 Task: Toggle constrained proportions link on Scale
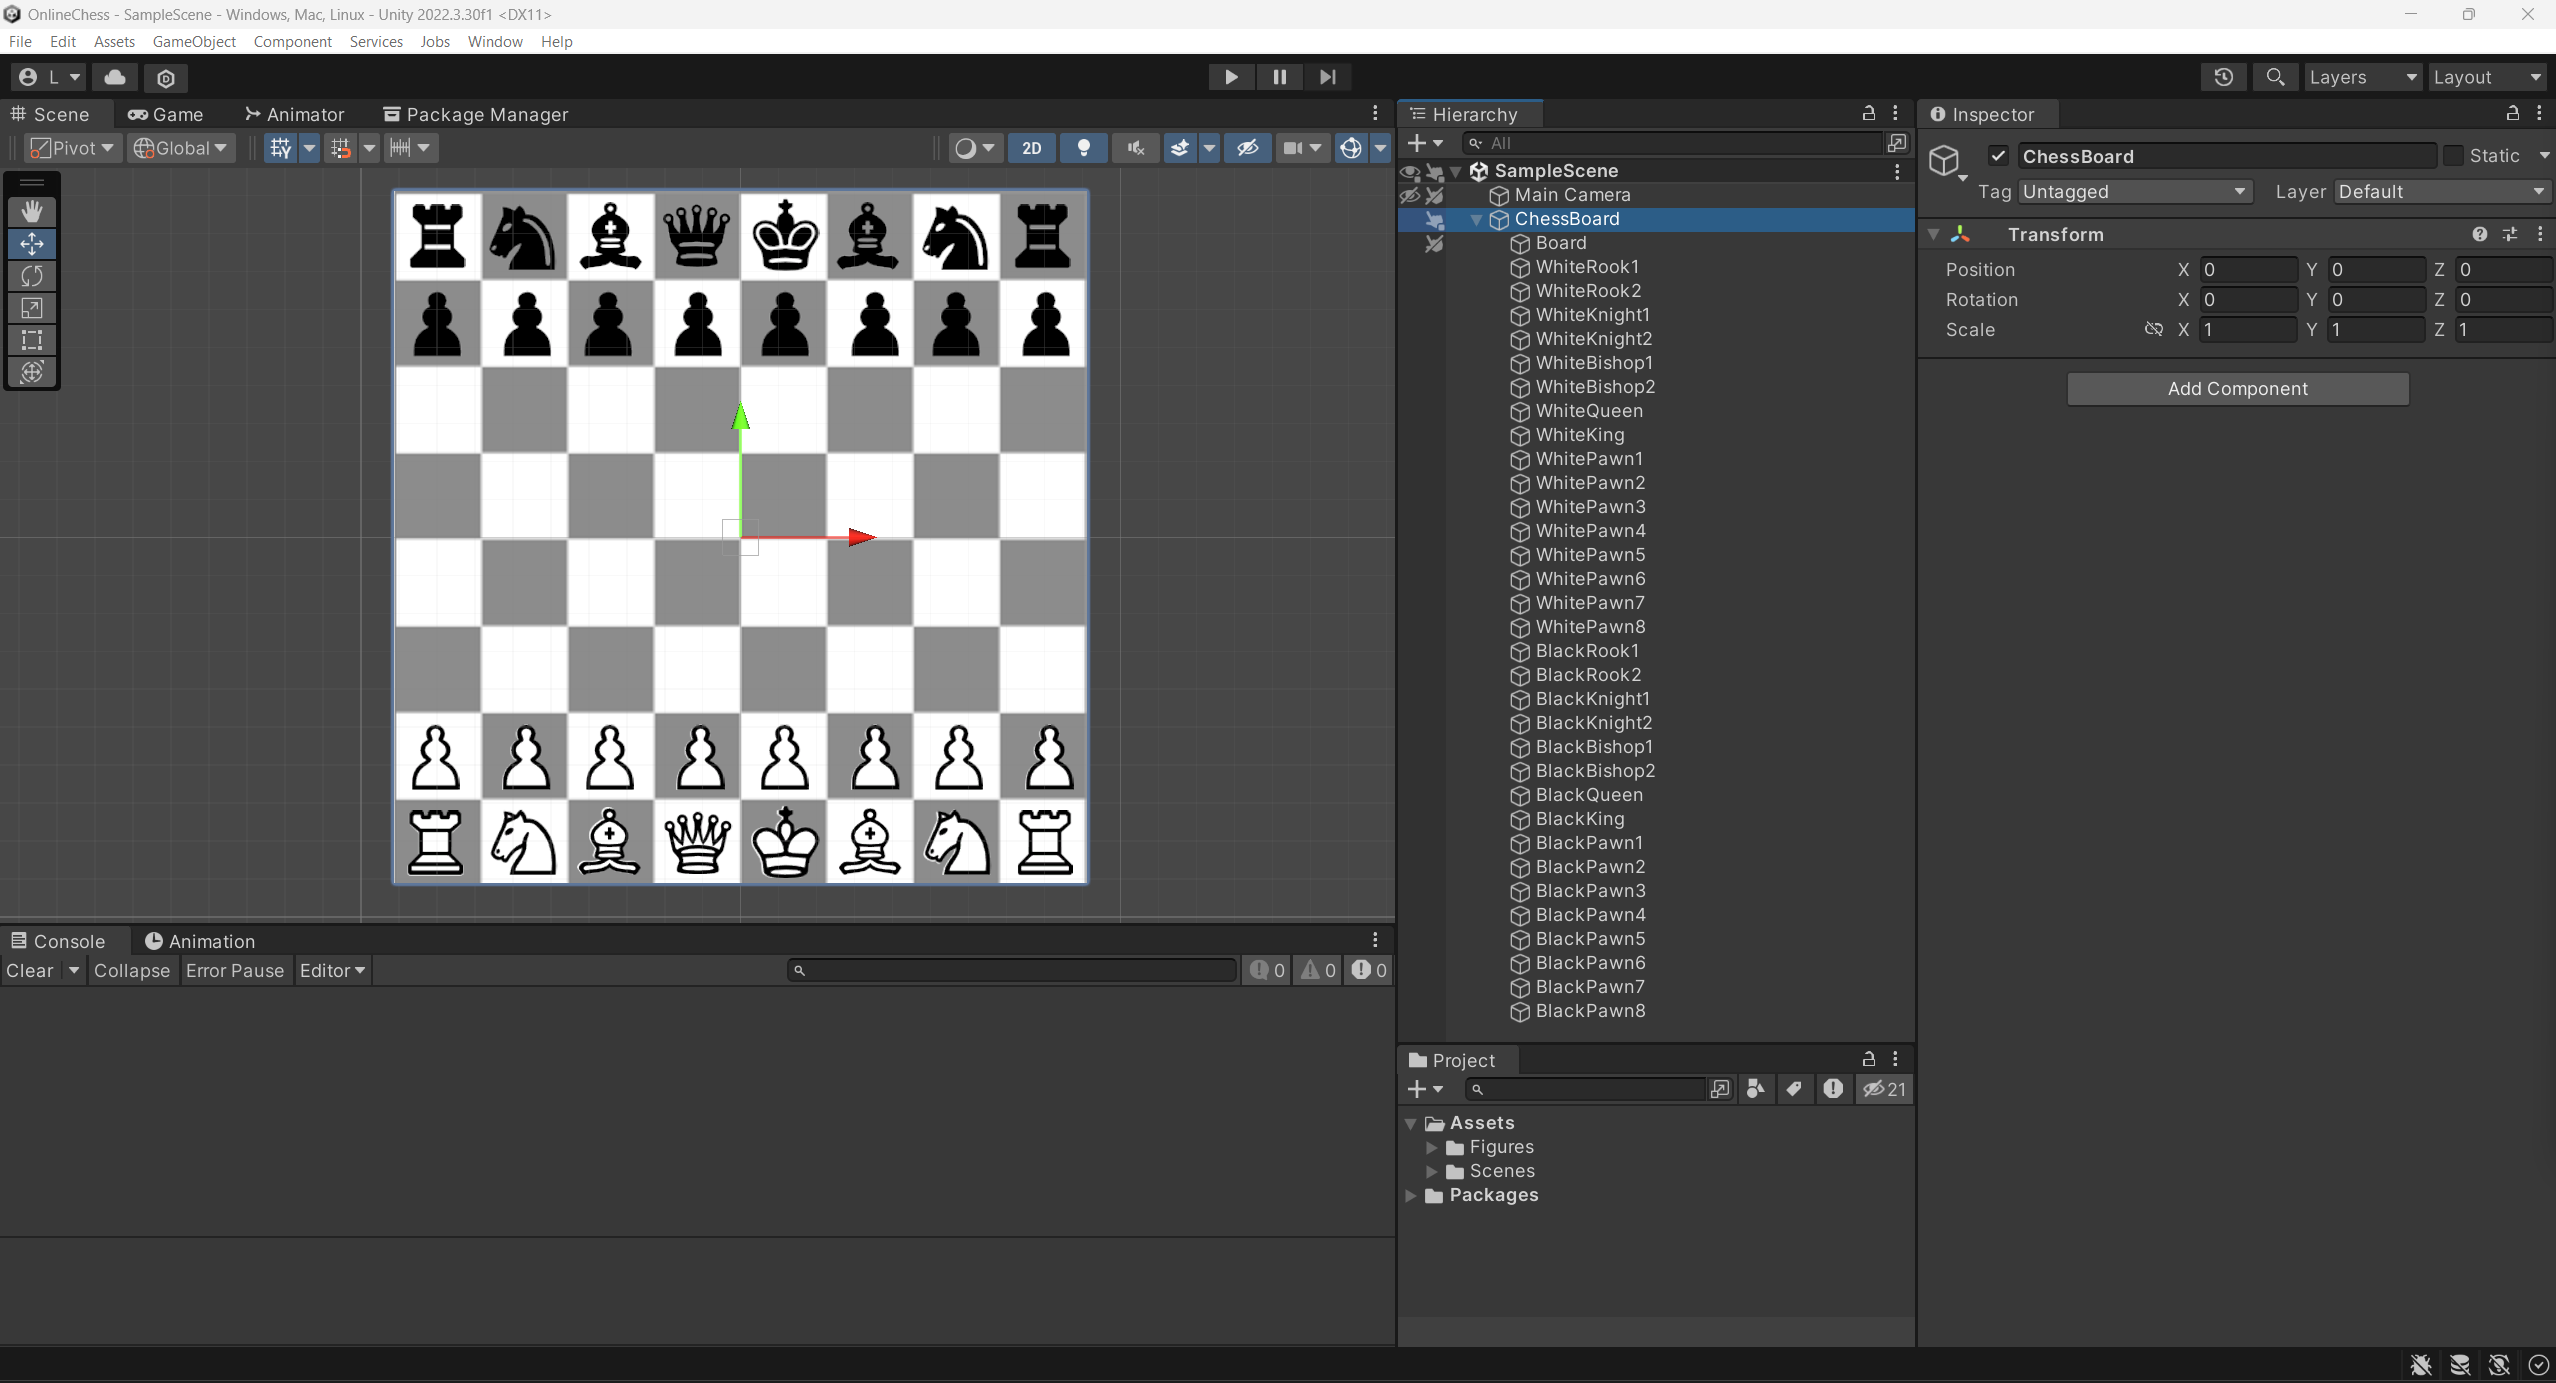click(2153, 329)
